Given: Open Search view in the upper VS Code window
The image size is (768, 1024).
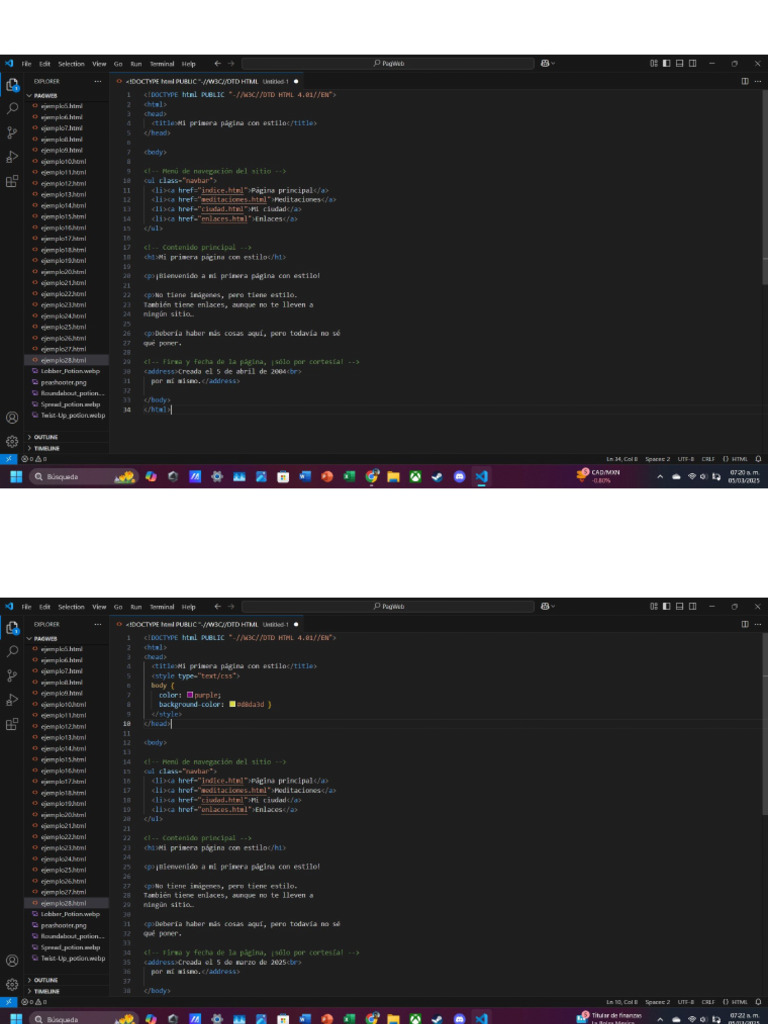Looking at the screenshot, I should 12,108.
